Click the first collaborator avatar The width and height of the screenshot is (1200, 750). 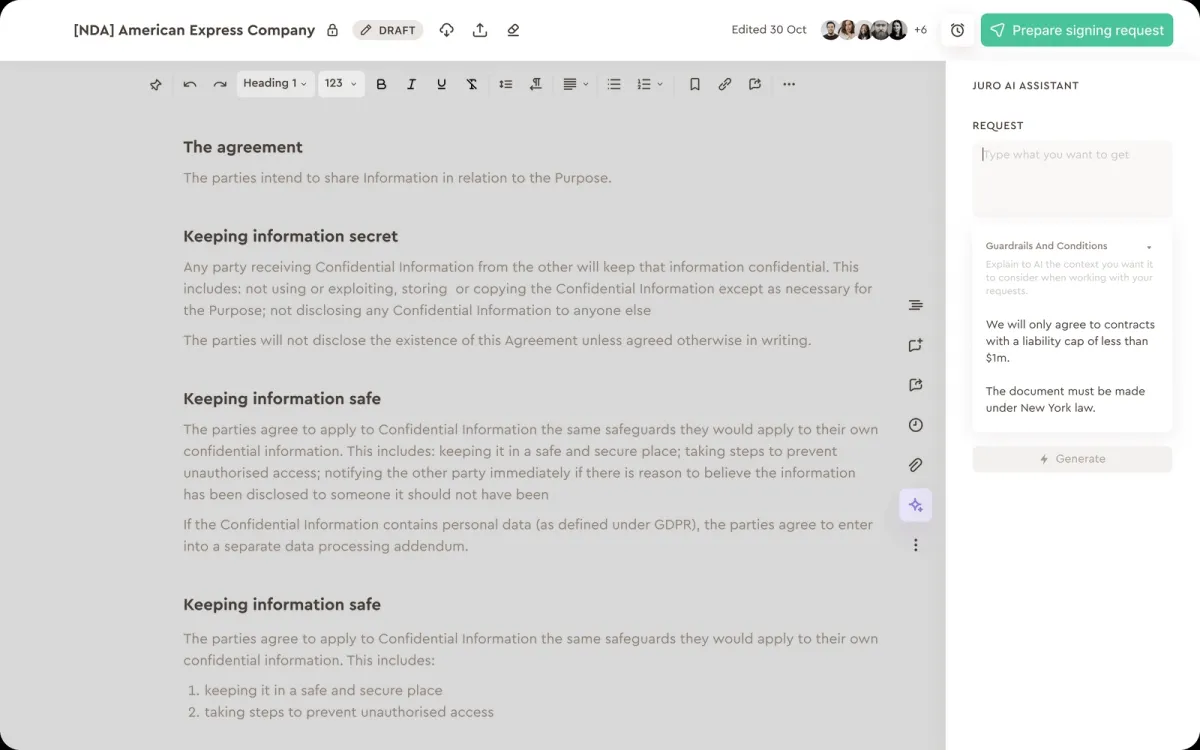coord(830,30)
